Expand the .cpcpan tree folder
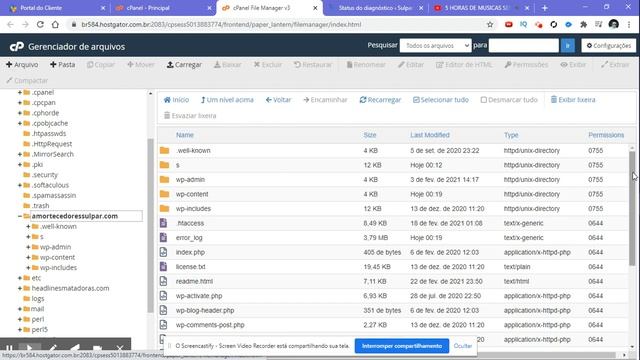Screen dimensions: 640x360 (20, 102)
